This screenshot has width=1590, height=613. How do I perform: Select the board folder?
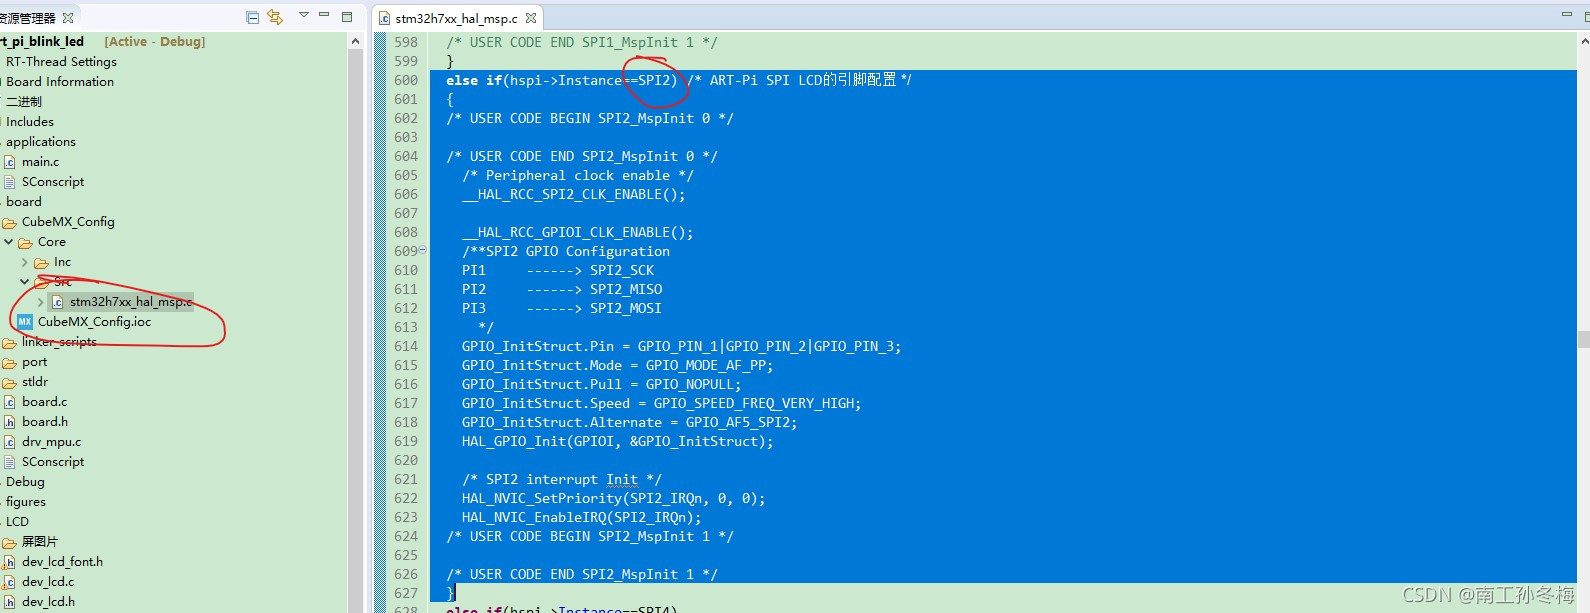point(24,201)
